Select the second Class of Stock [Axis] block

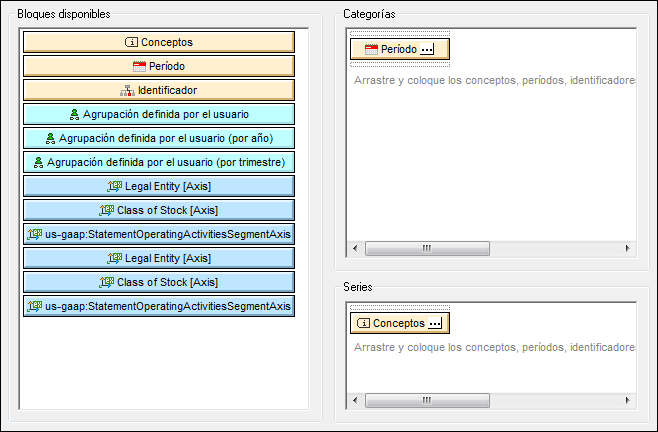(159, 282)
